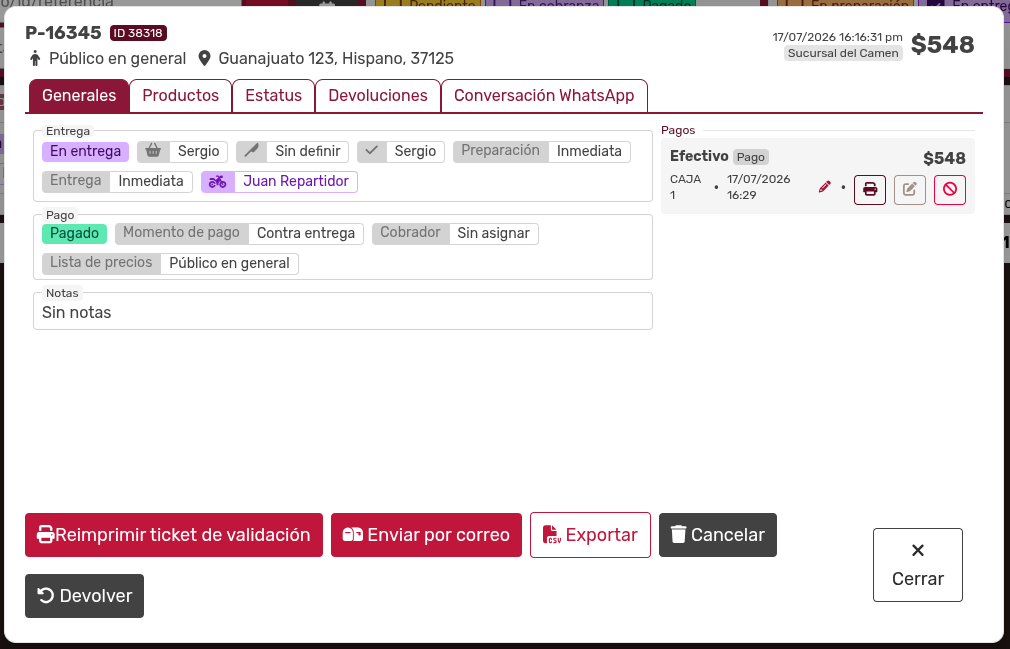Click the payment date 17/07/2026 16:29
Screen dimensions: 1010x649
(x=759, y=187)
